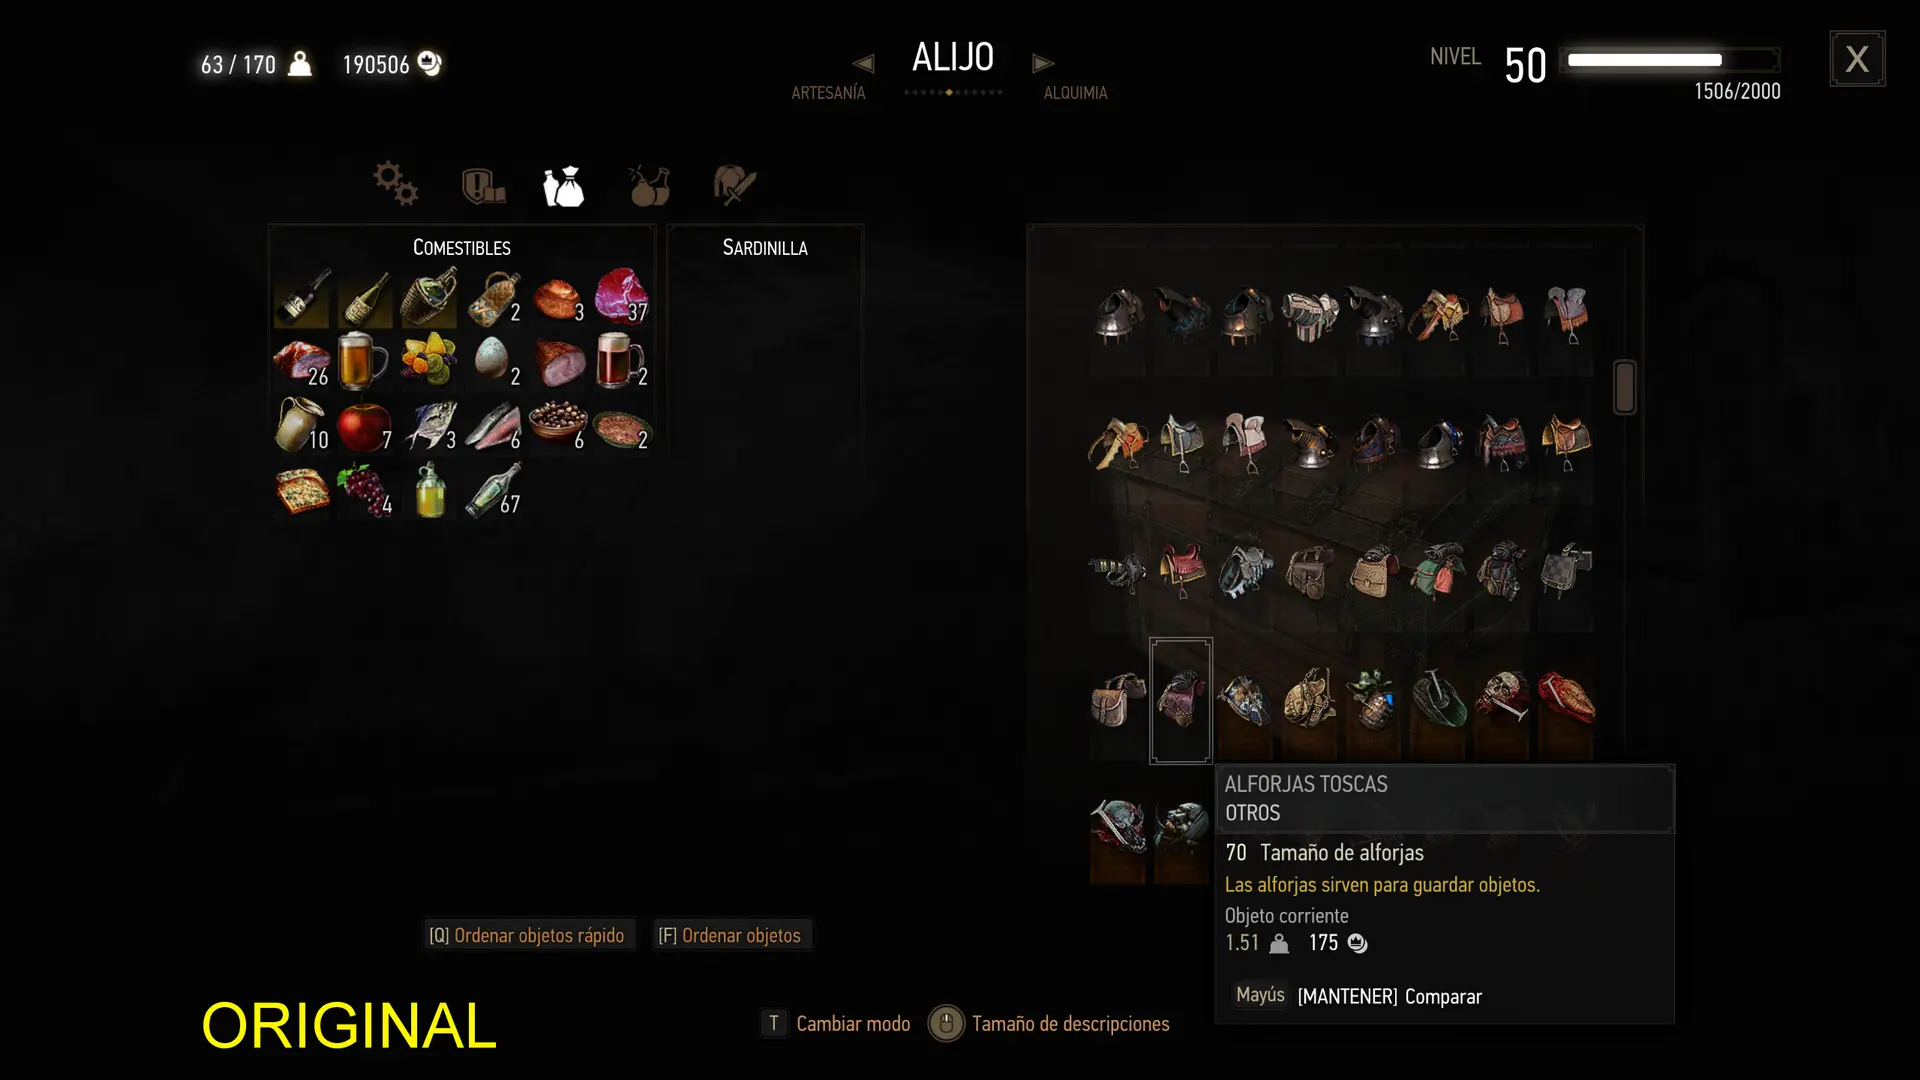
Task: Pick the beer mug item in Comestibles
Action: [x=364, y=361]
